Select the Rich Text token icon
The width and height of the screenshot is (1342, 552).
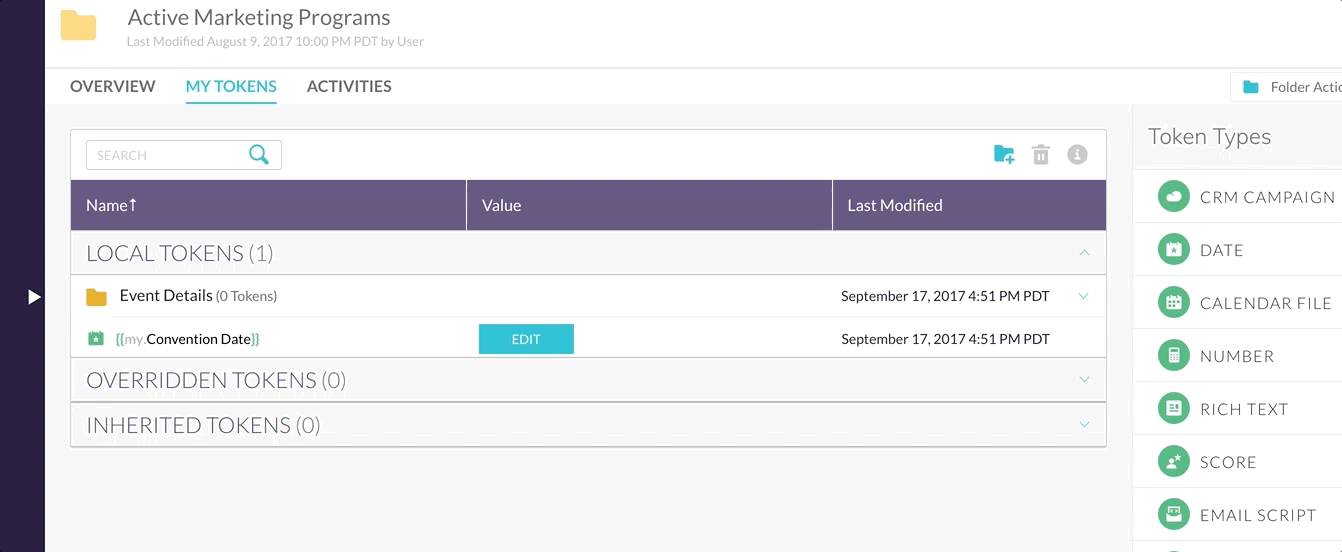1173,409
